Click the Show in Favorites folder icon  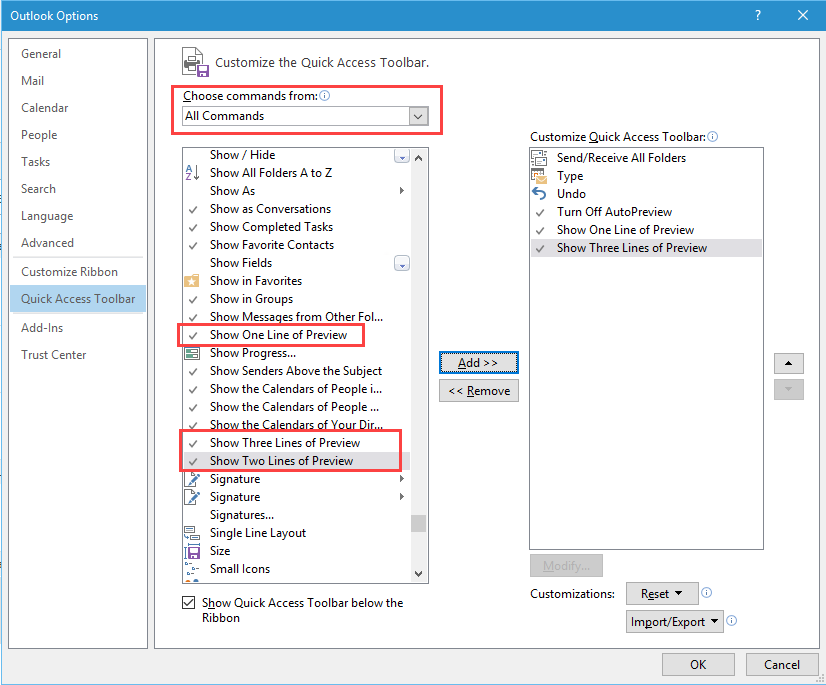192,281
